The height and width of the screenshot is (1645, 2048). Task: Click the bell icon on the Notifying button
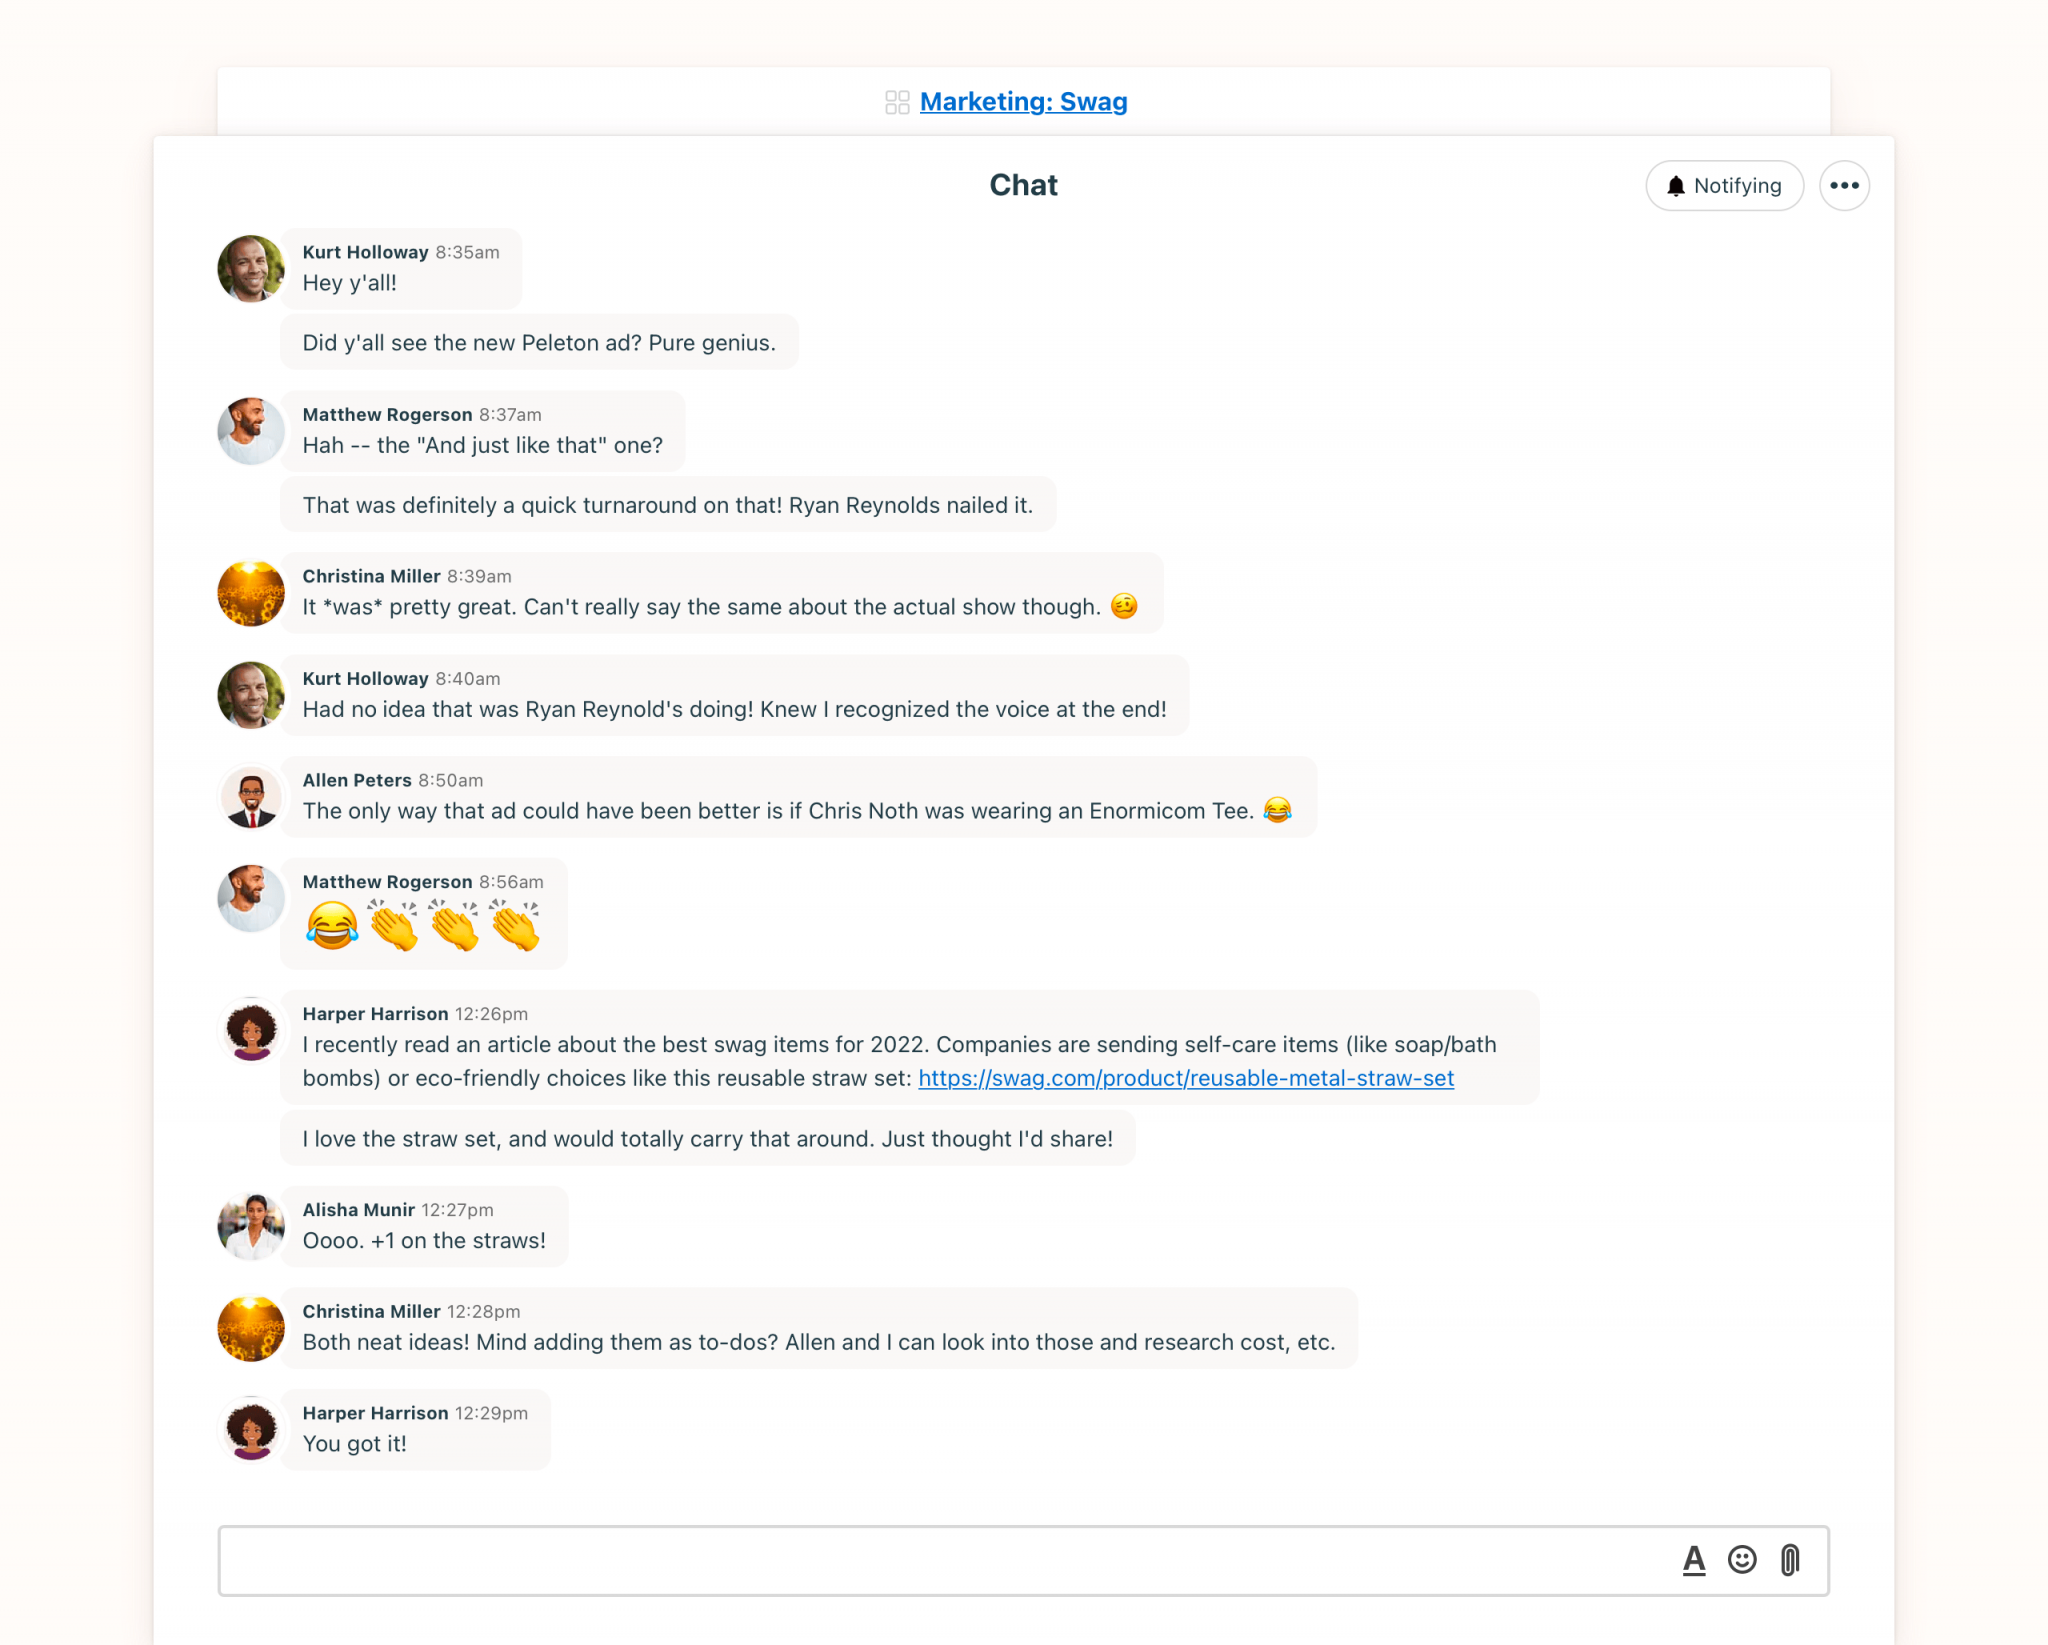coord(1674,185)
